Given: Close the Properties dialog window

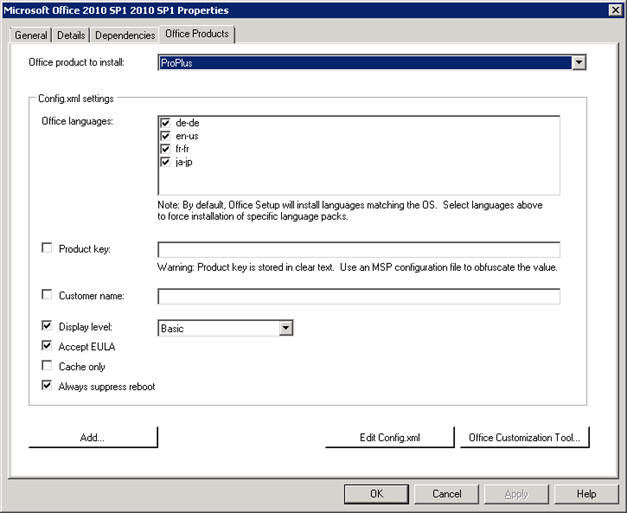Looking at the screenshot, I should click(x=615, y=10).
